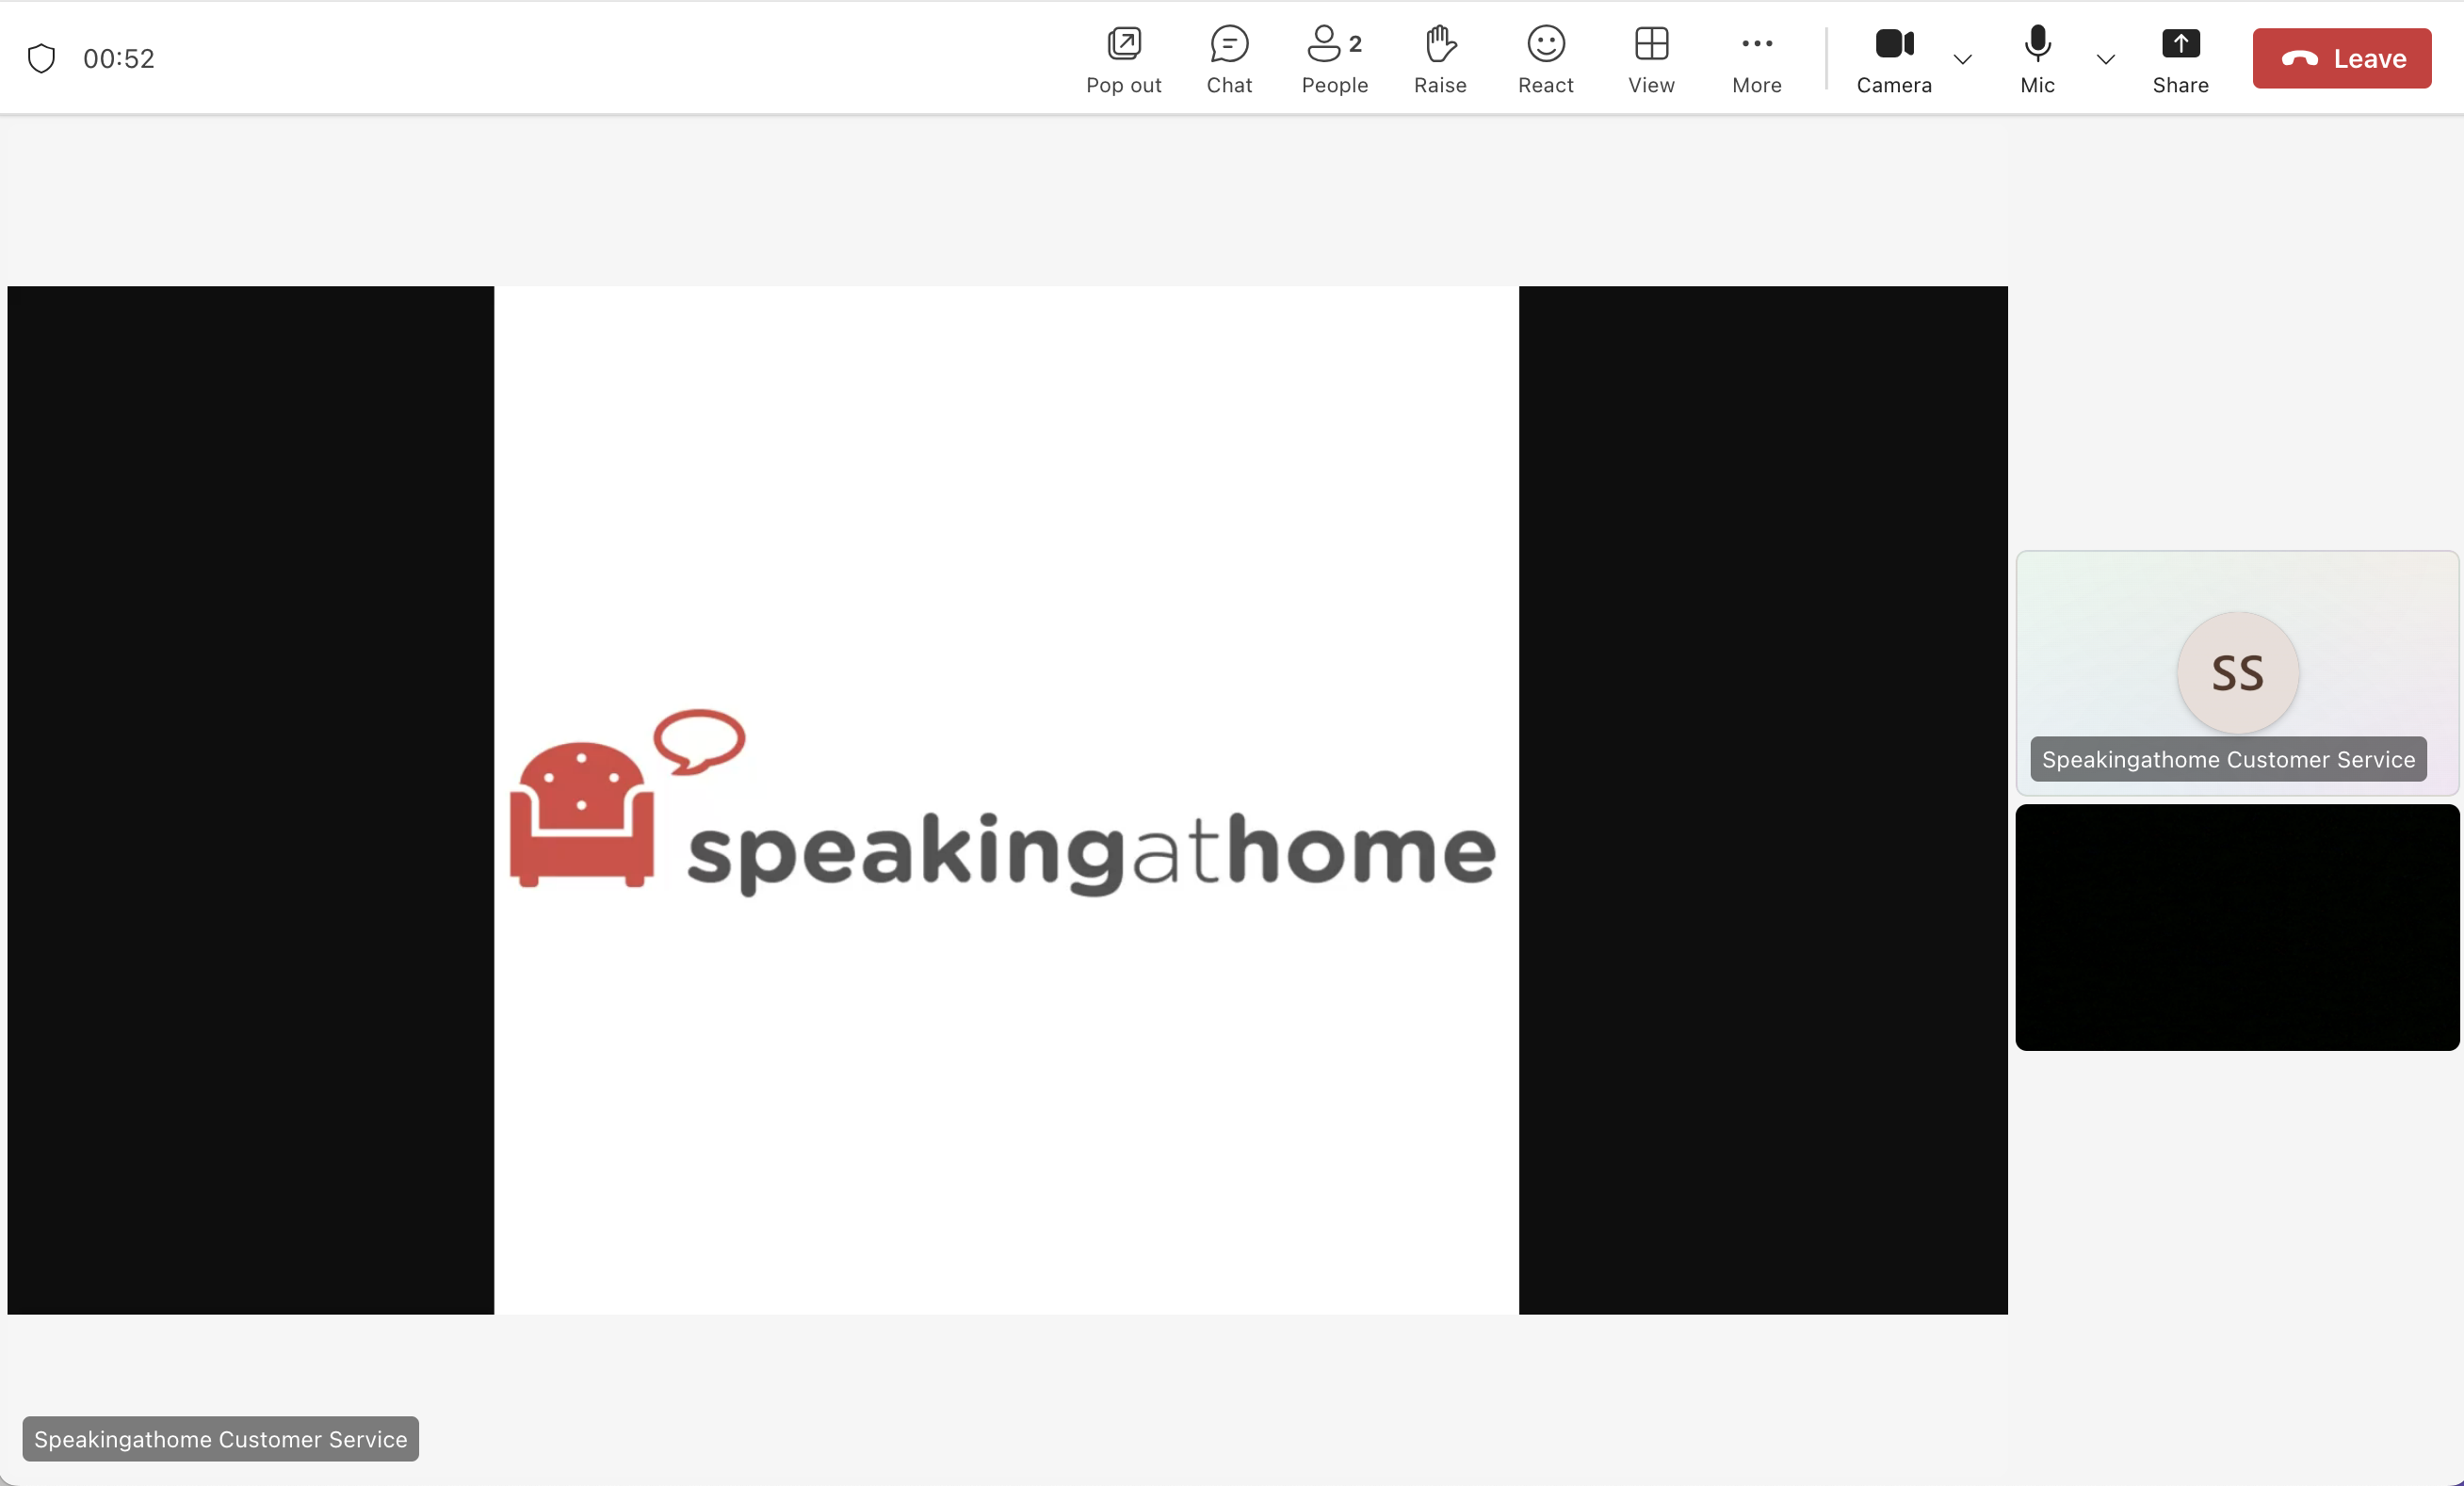Raise your hand in the meeting
Image resolution: width=2464 pixels, height=1486 pixels.
pos(1439,58)
